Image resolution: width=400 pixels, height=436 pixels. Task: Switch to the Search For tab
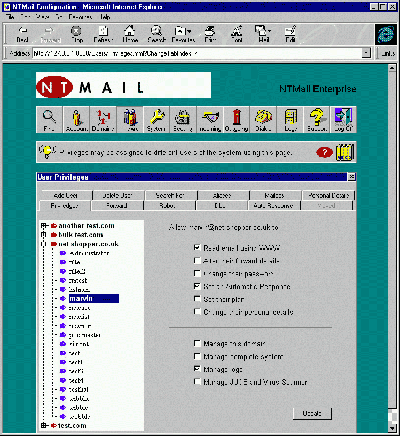pos(170,195)
